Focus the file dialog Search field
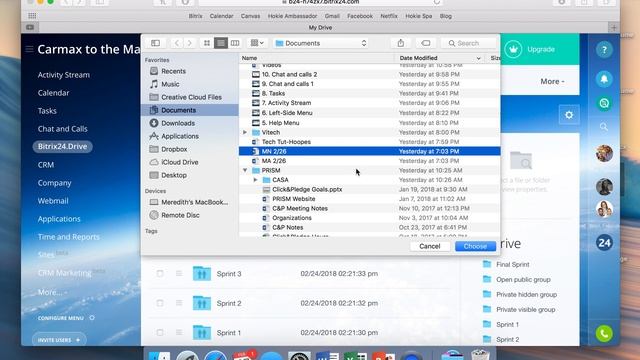640x360 pixels. [x=469, y=43]
